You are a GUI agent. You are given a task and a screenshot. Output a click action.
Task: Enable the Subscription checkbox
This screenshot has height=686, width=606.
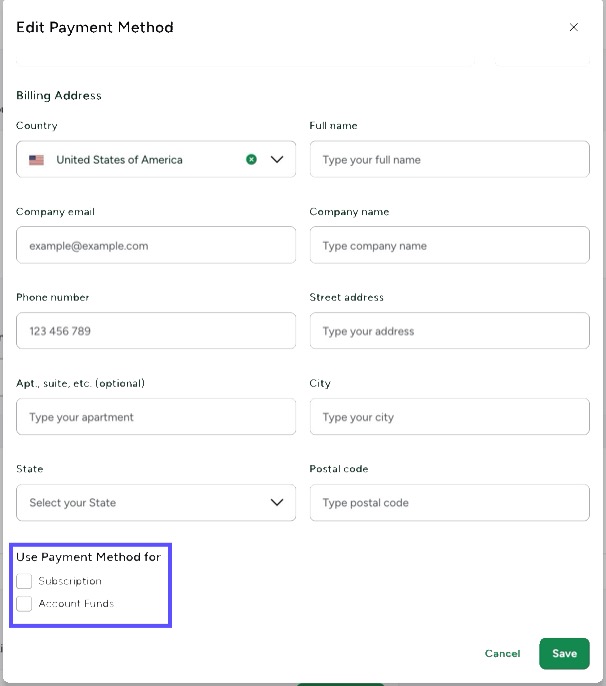click(24, 581)
